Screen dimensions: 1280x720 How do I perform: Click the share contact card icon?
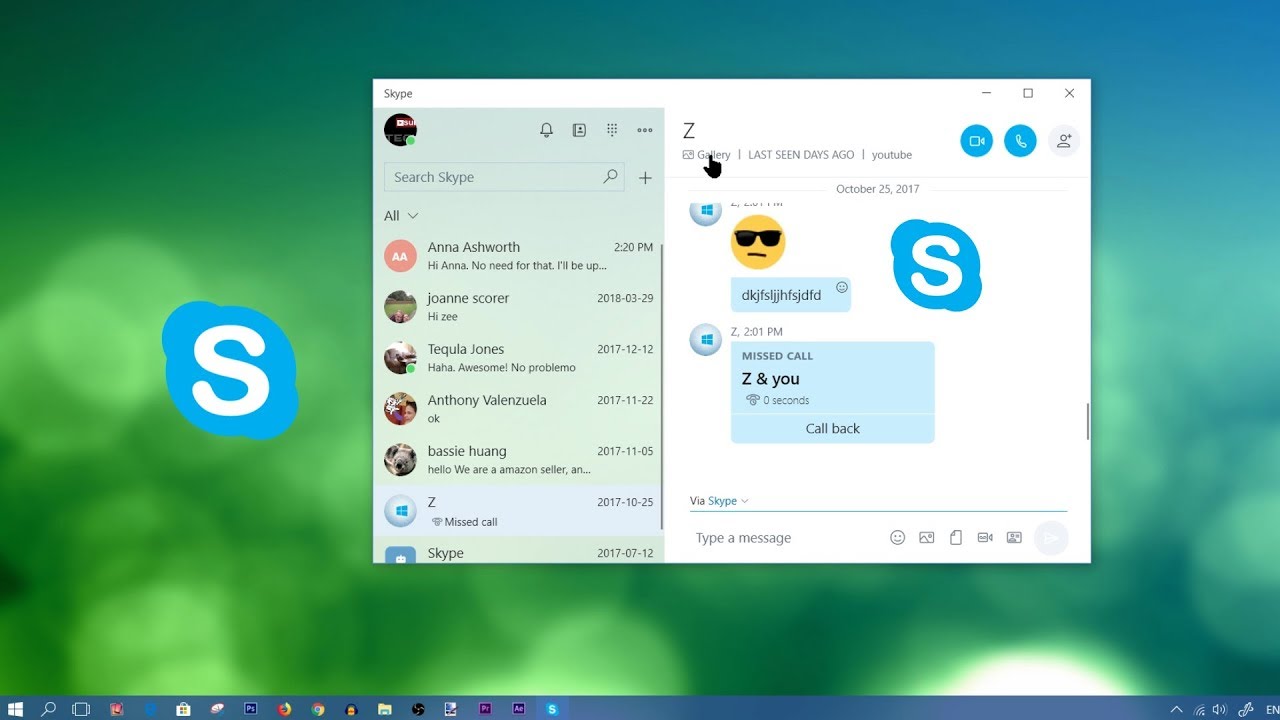coord(1014,538)
